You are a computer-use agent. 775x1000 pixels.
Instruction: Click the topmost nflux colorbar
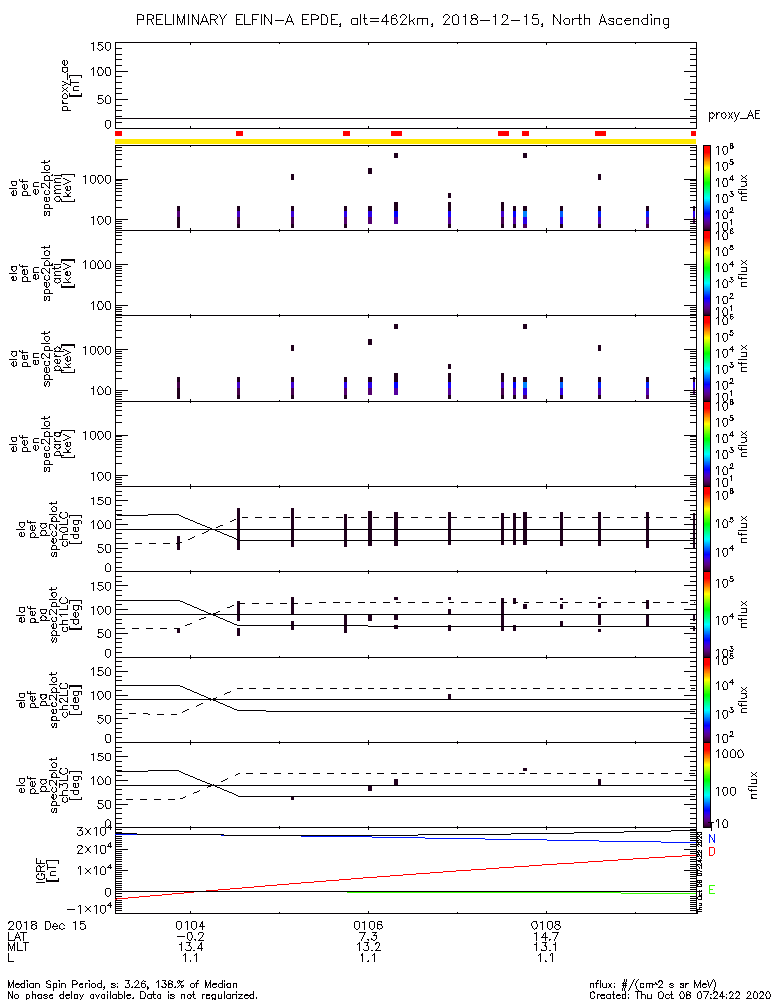tap(707, 187)
